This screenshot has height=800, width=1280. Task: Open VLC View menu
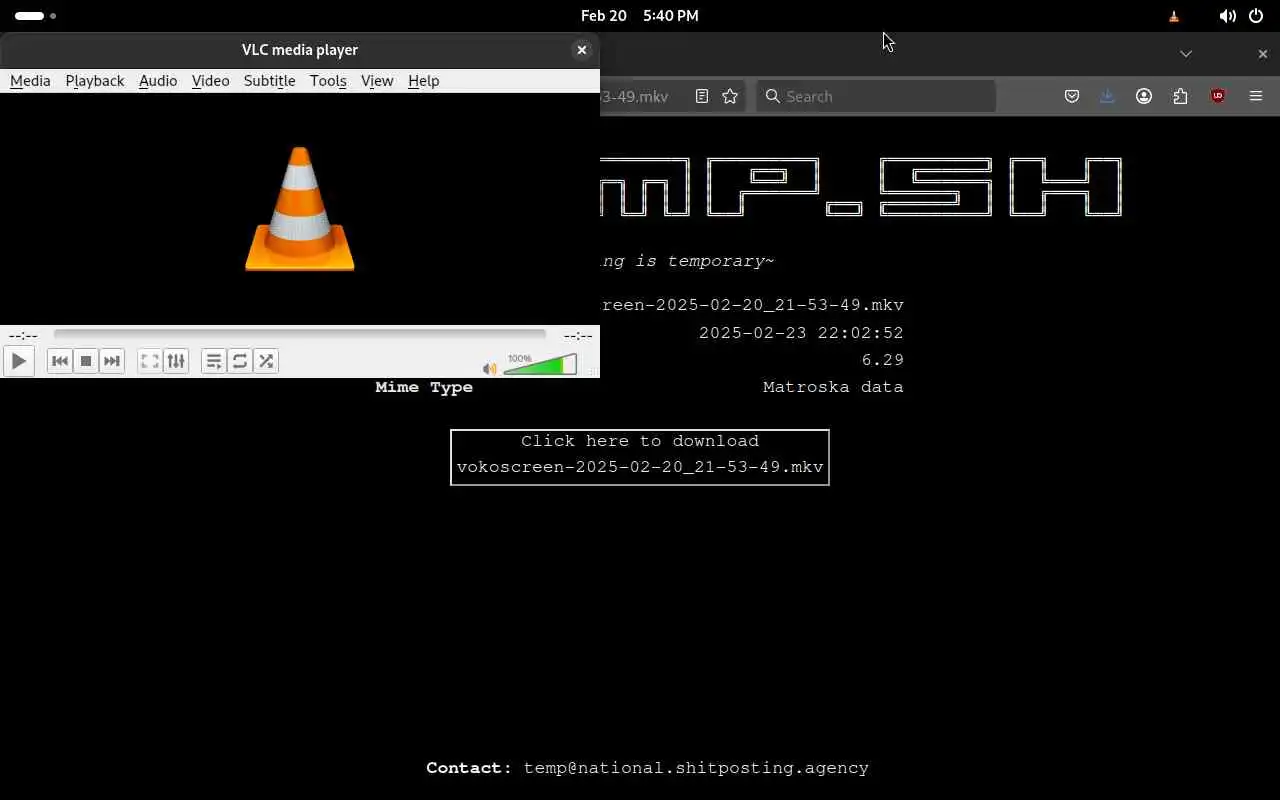click(x=377, y=81)
